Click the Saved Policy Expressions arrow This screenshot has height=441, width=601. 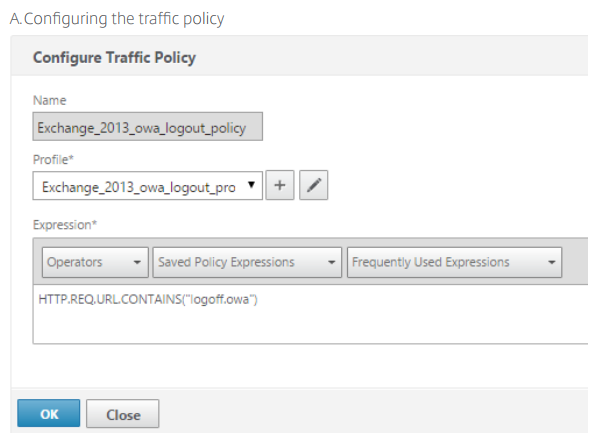coord(329,262)
